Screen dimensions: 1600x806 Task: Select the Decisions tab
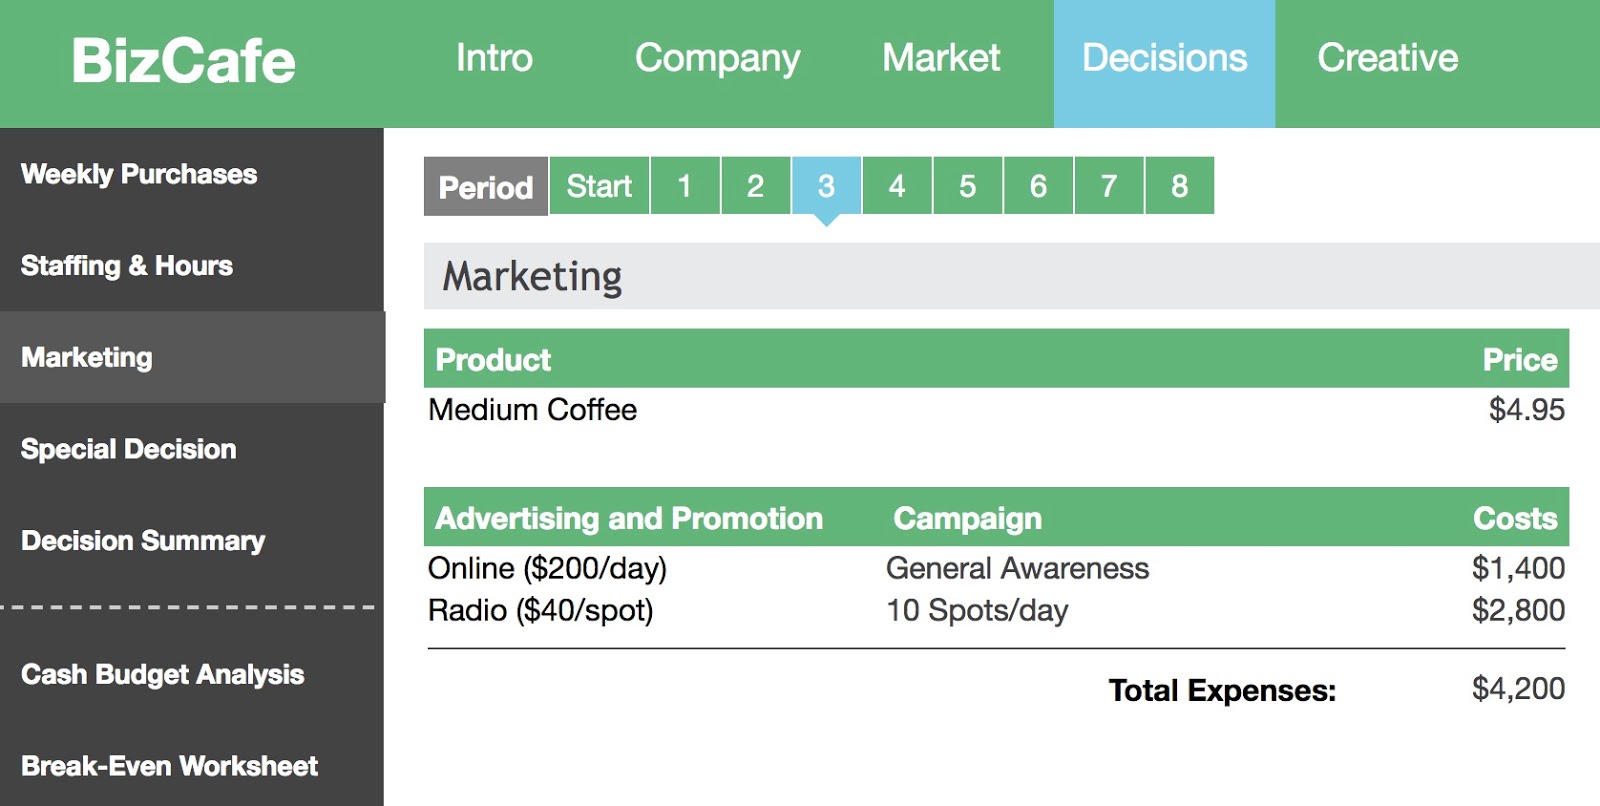[1165, 58]
